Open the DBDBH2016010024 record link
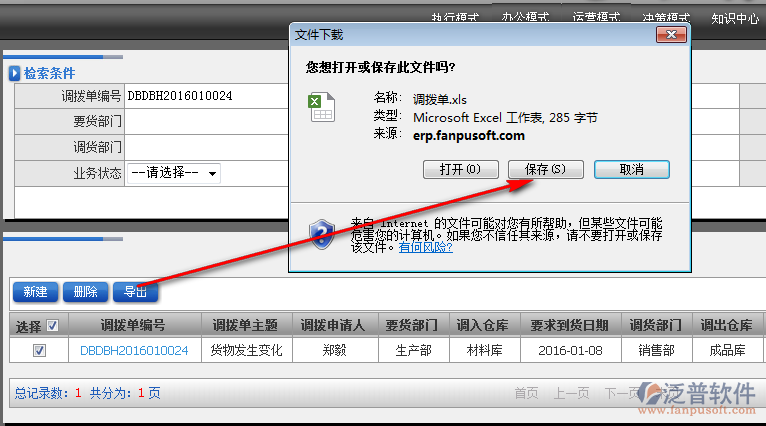The image size is (766, 426). (134, 350)
